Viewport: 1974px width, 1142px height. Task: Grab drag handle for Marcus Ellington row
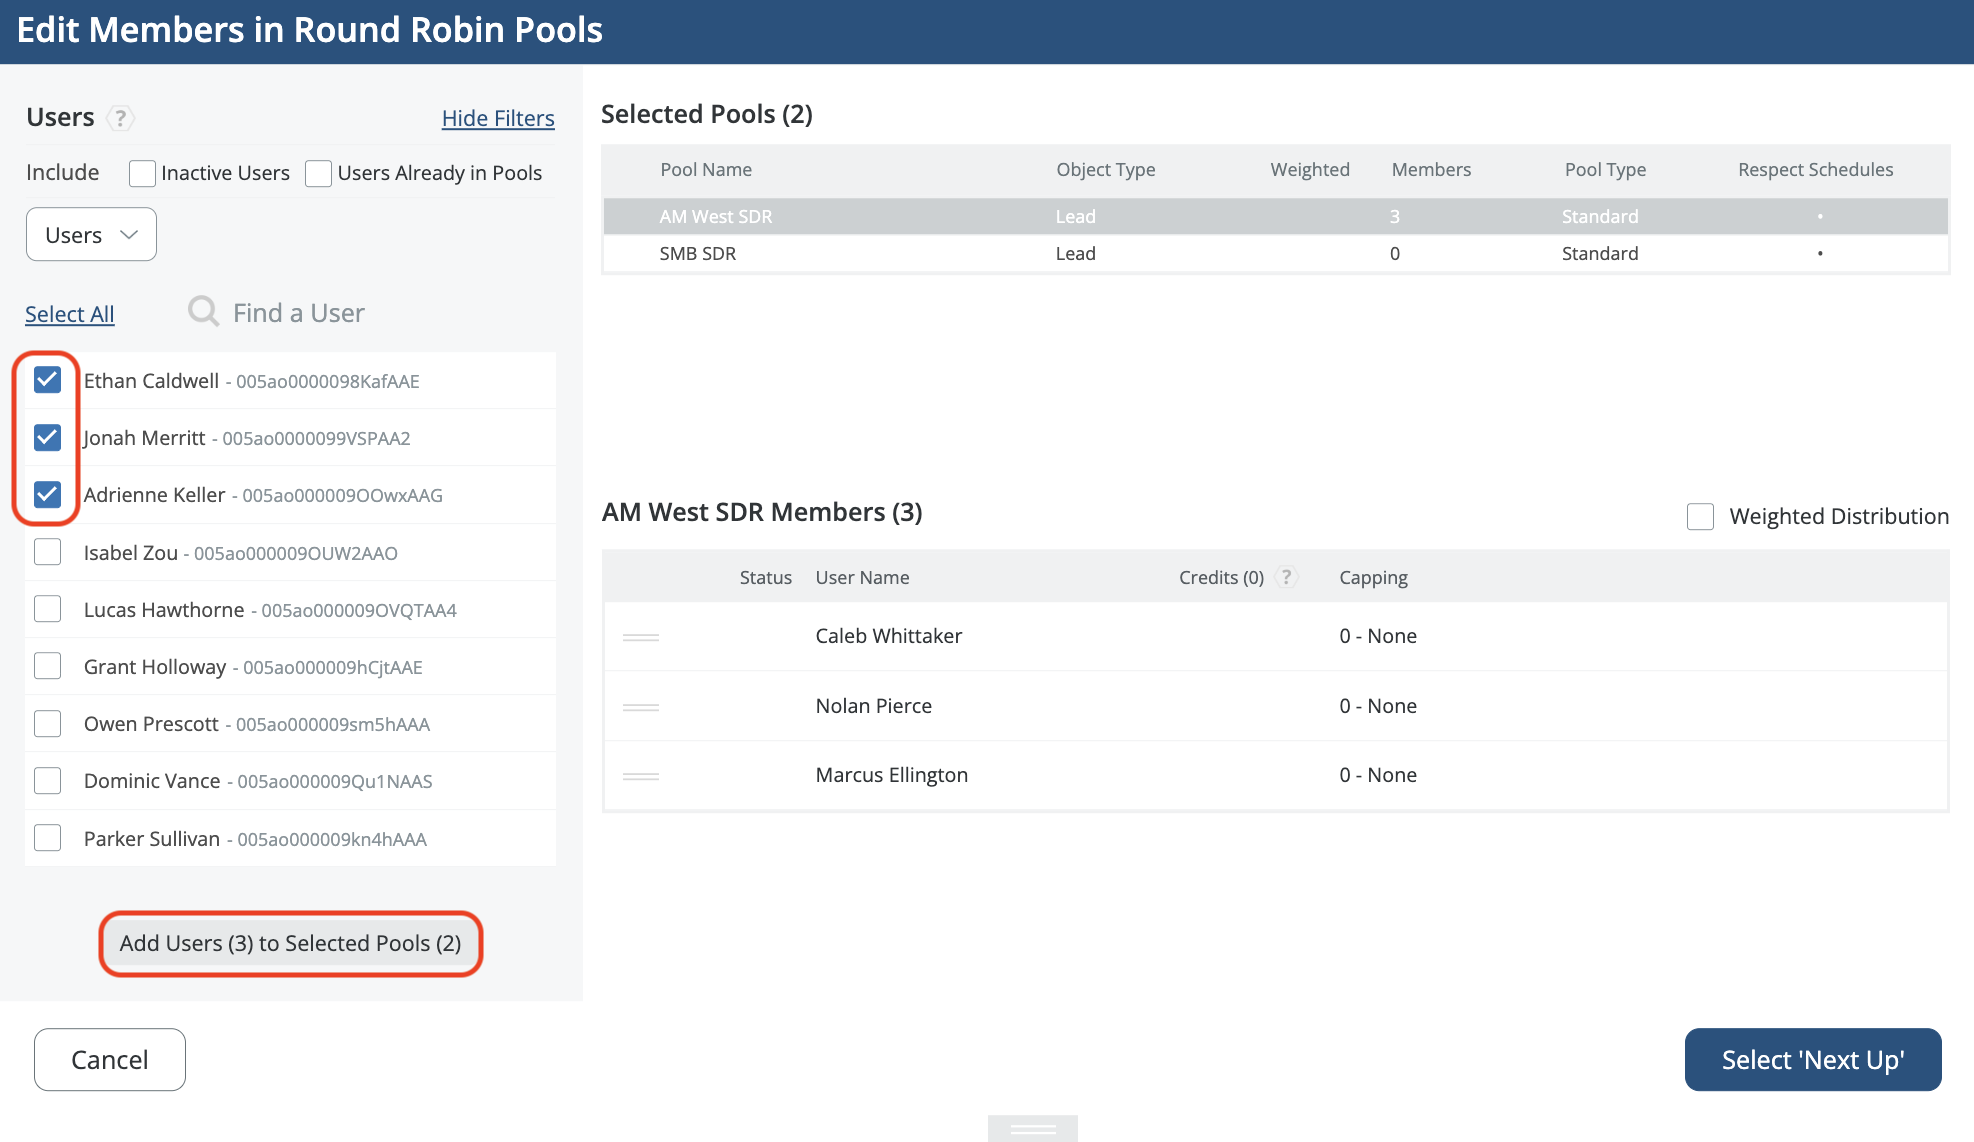pyautogui.click(x=640, y=776)
